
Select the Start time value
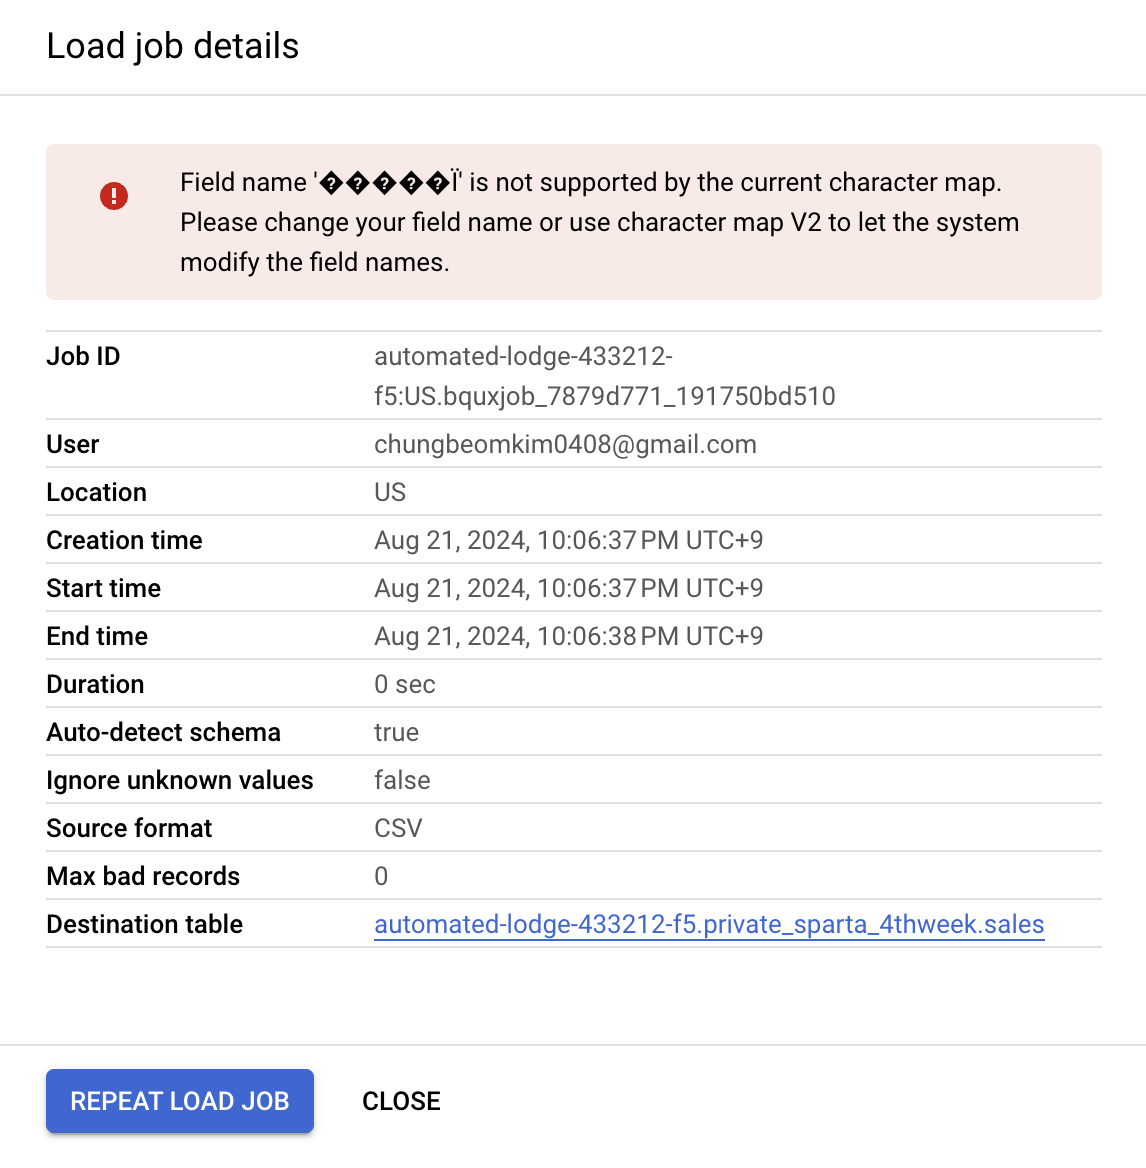569,588
